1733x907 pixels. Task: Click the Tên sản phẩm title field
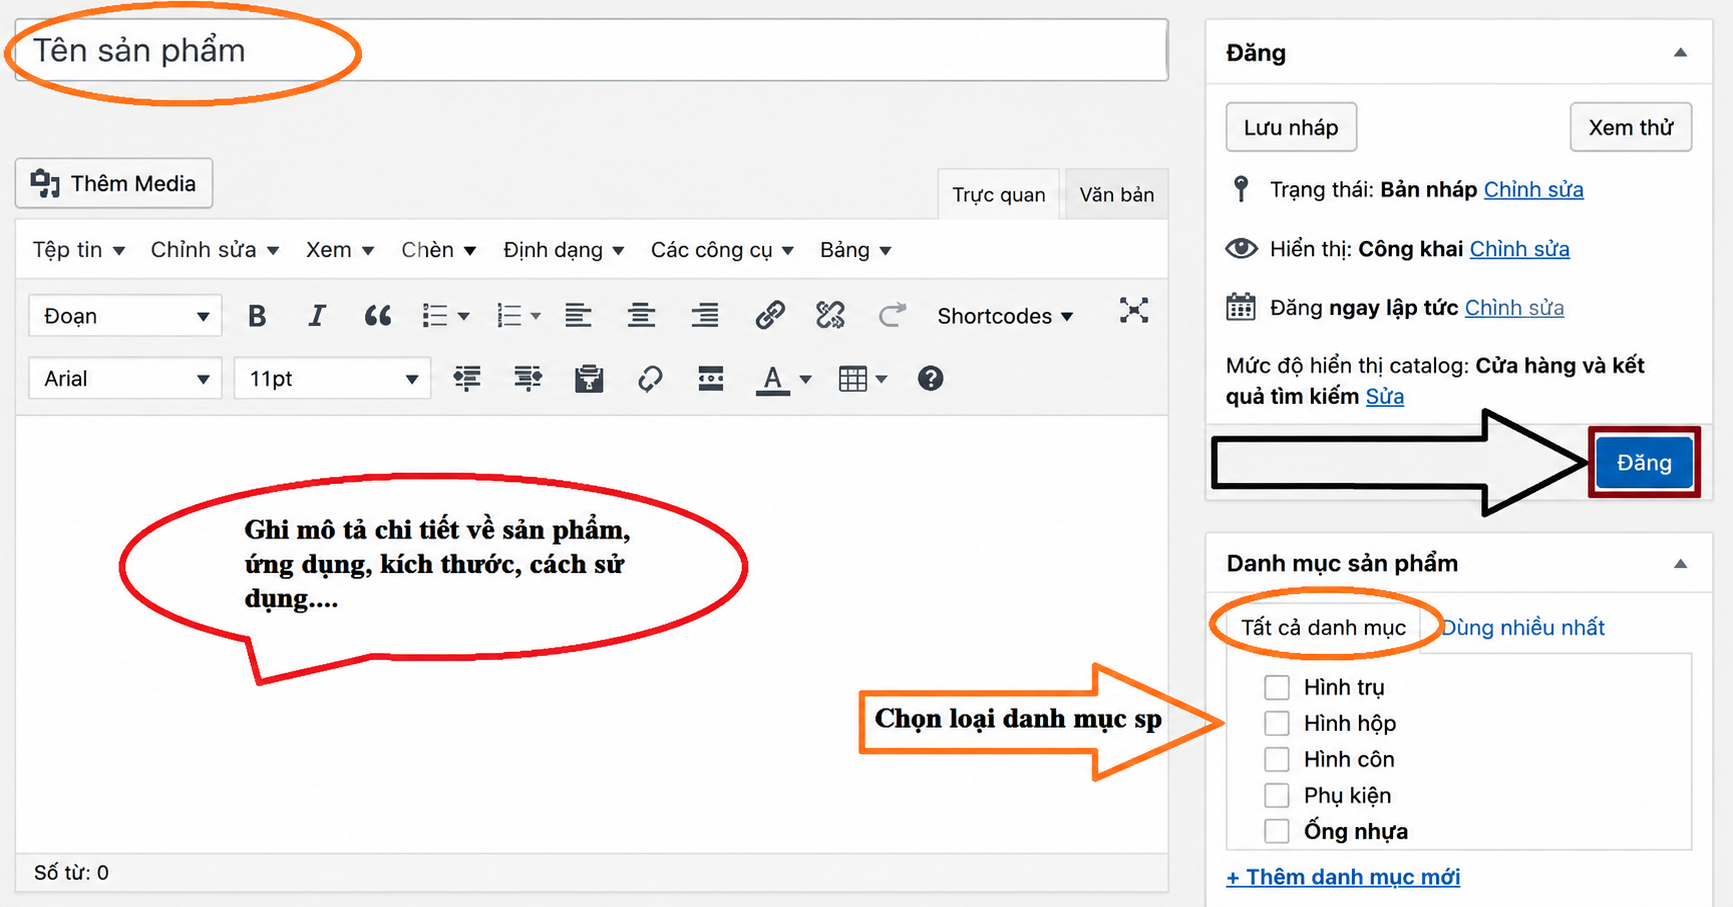pos(591,50)
